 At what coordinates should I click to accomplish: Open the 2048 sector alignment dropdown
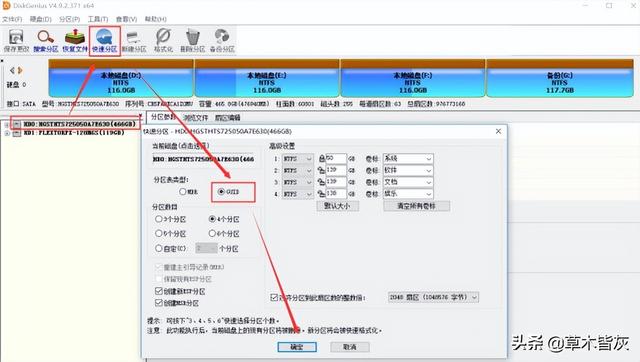click(433, 297)
